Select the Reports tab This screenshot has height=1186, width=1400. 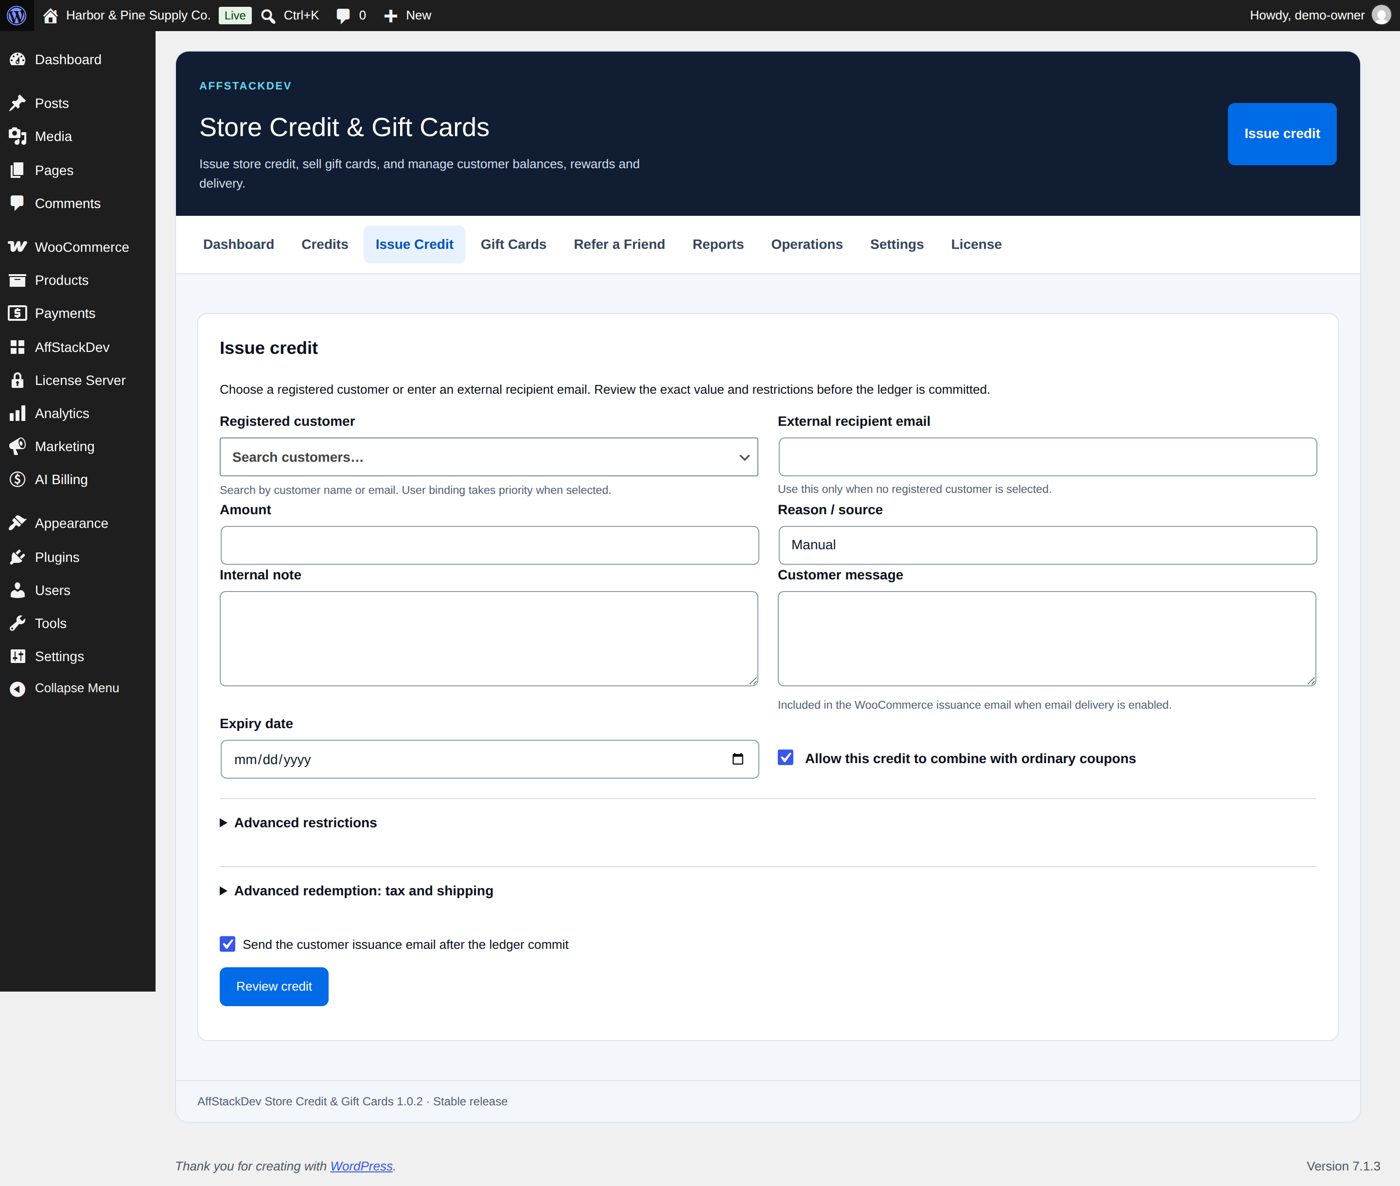point(718,244)
